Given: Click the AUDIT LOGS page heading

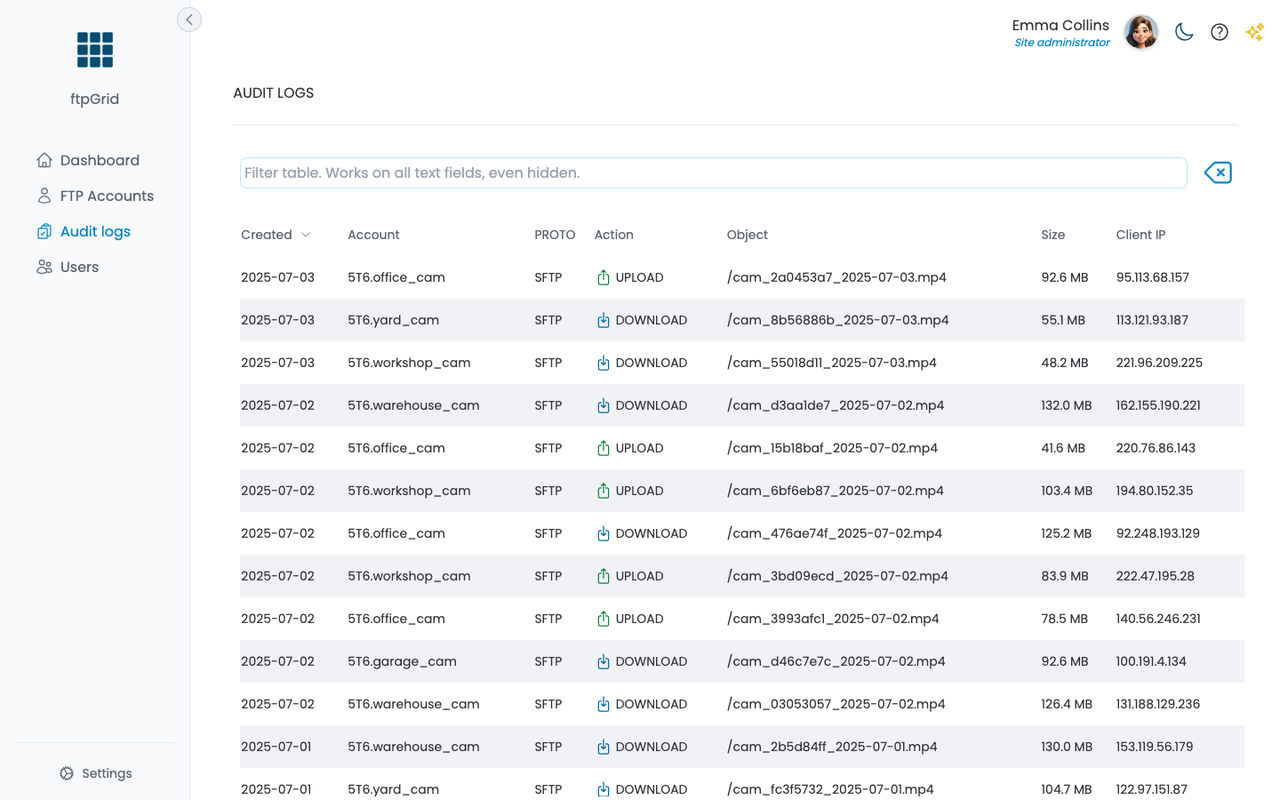Looking at the screenshot, I should point(273,93).
